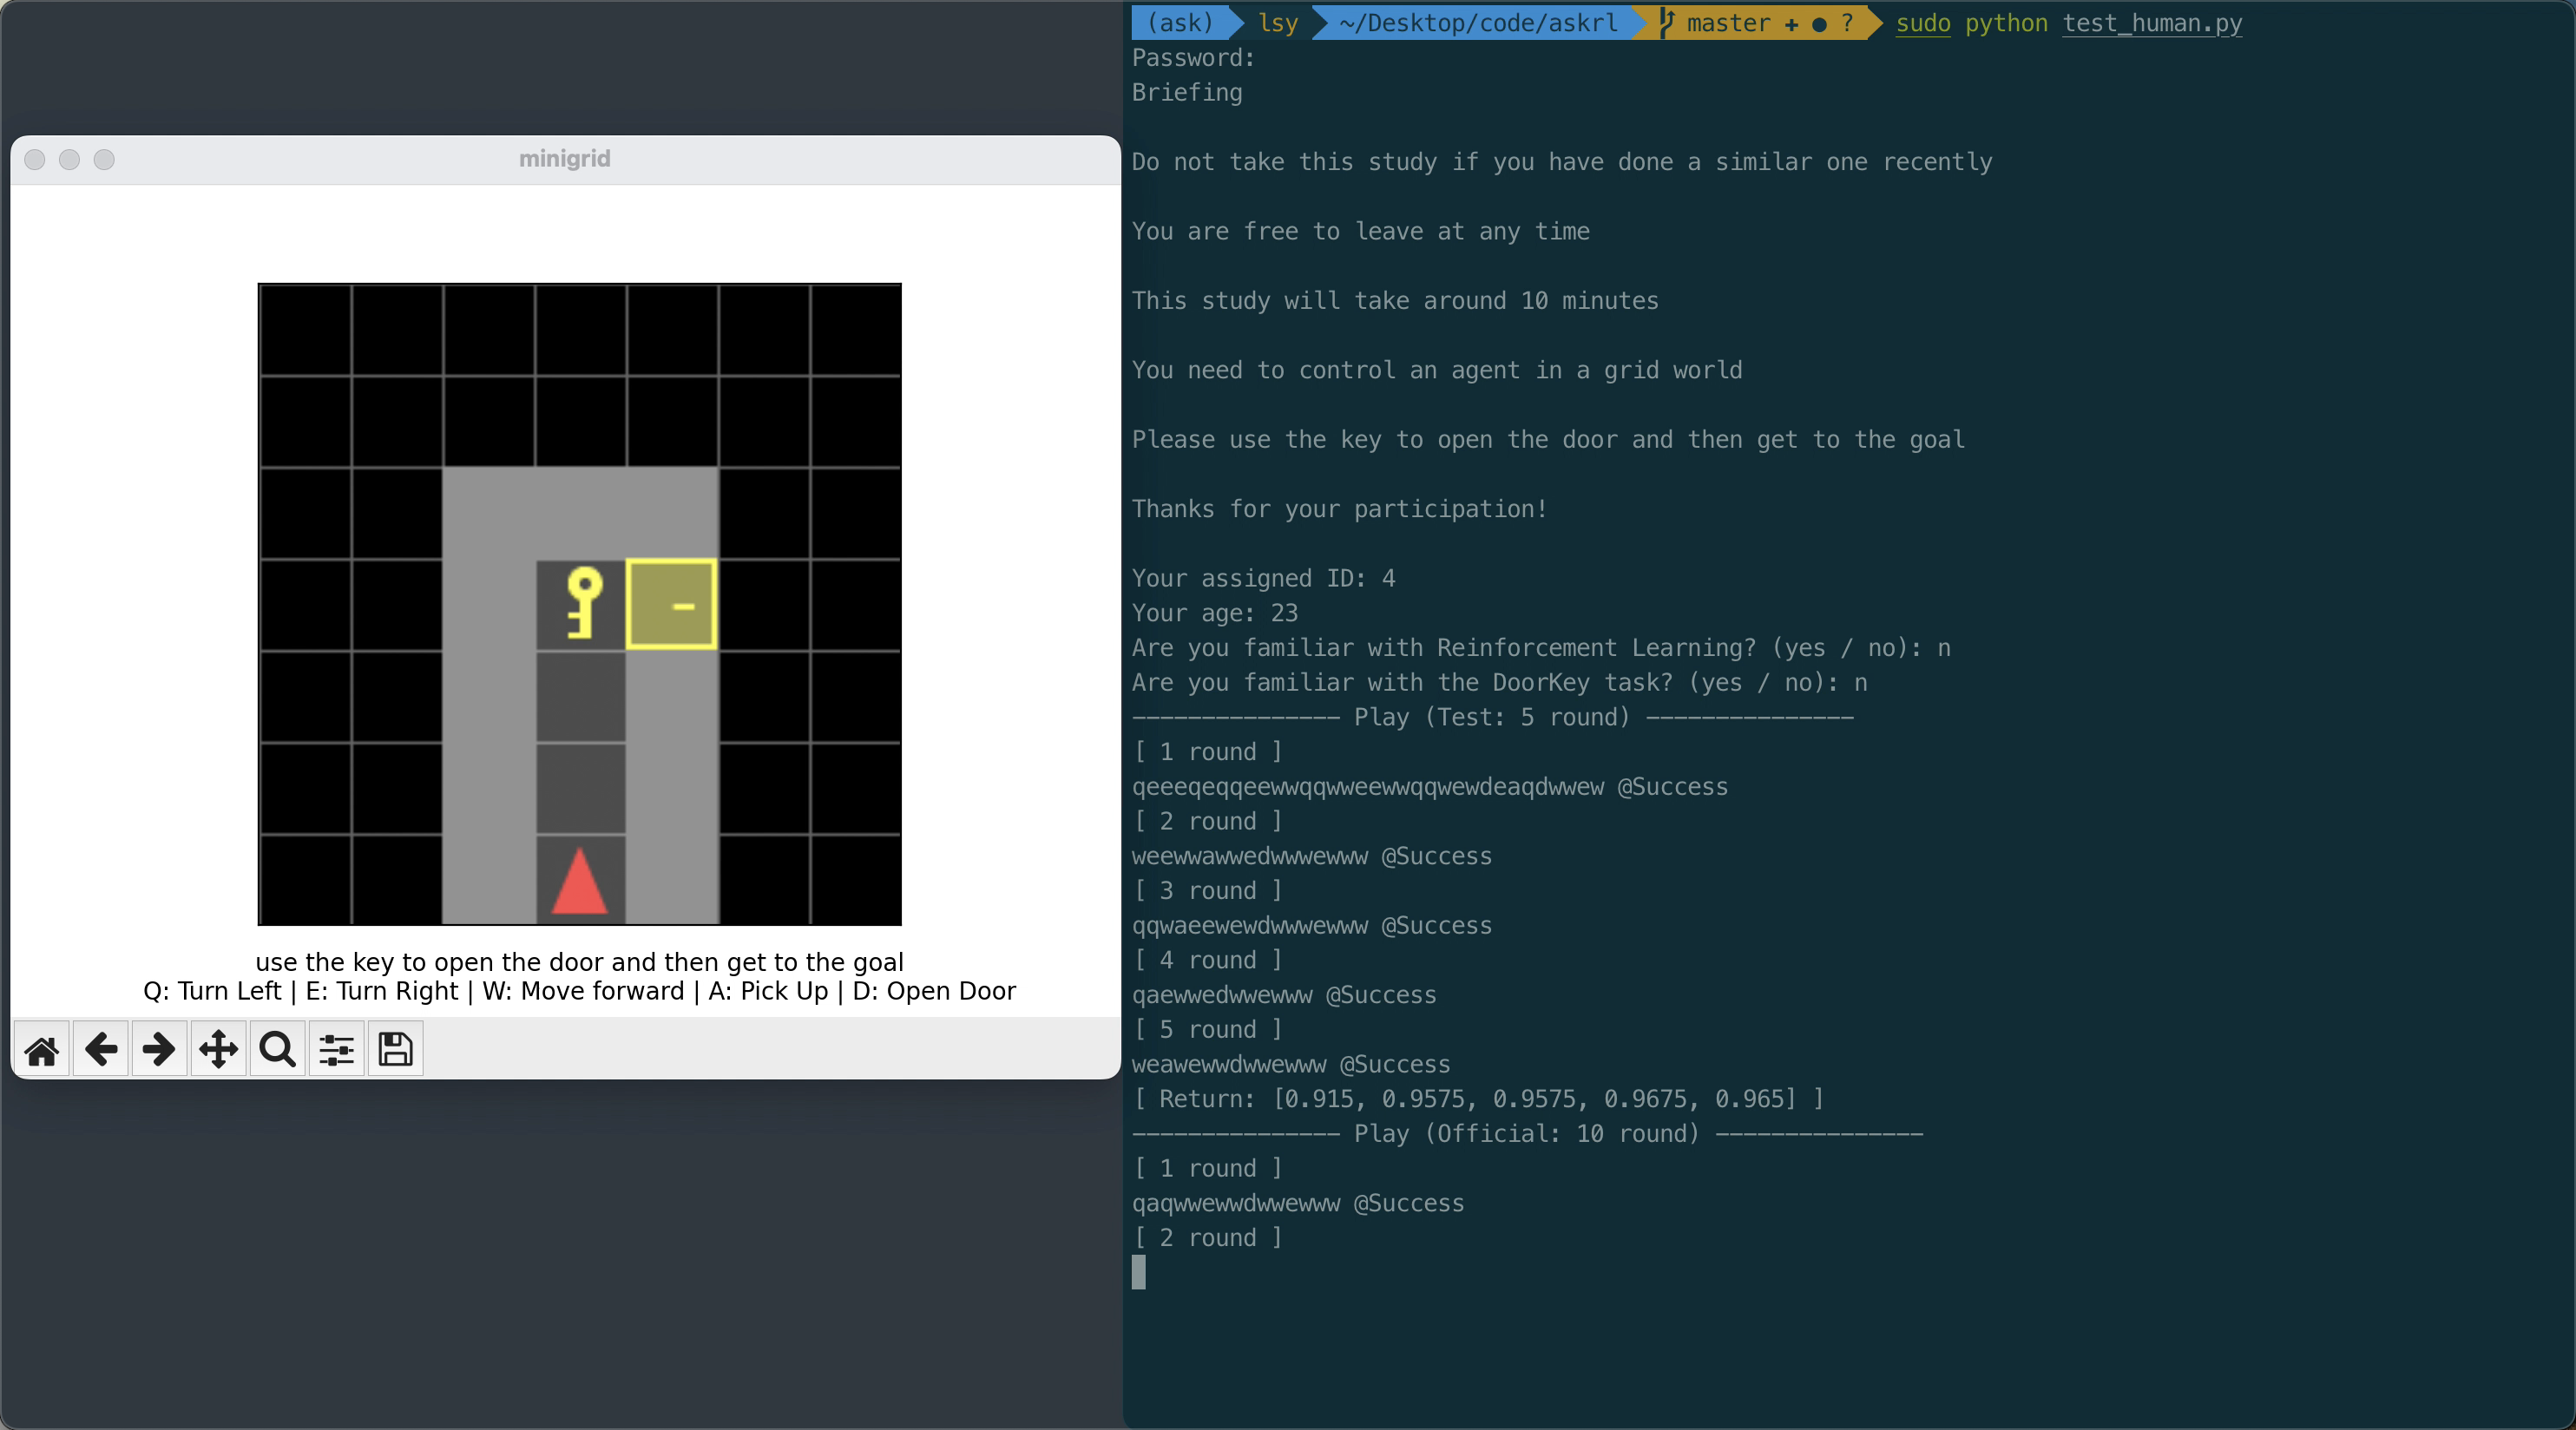The height and width of the screenshot is (1430, 2576).
Task: Click the yellow key in the grid
Action: click(x=583, y=602)
